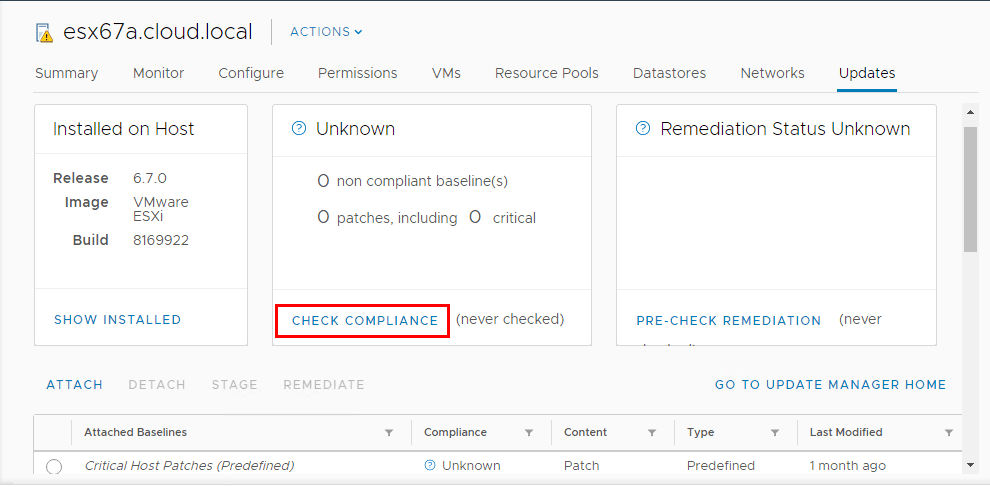The width and height of the screenshot is (990, 487).
Task: Select Critical Host Patches baseline radio button
Action: (54, 467)
